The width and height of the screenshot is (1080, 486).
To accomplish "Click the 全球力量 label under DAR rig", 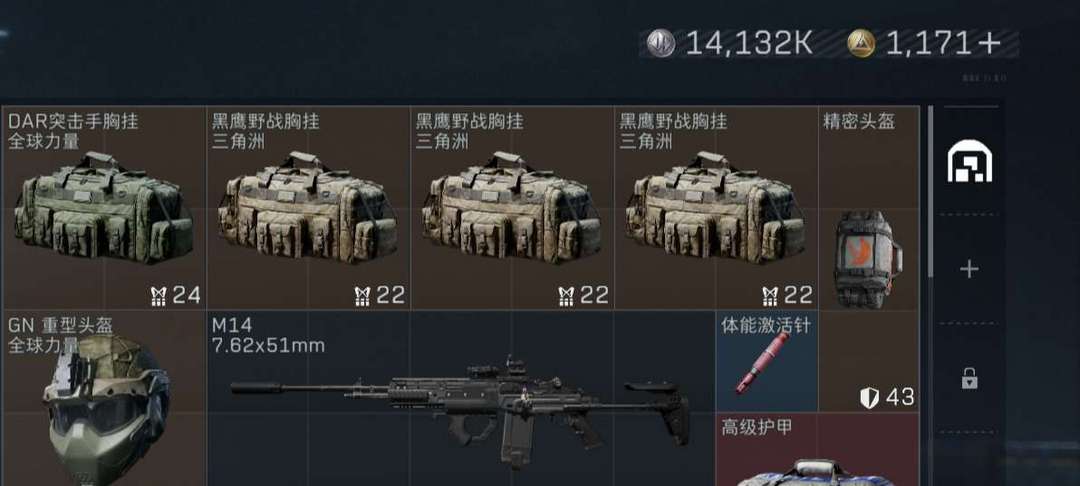I will [x=43, y=142].
